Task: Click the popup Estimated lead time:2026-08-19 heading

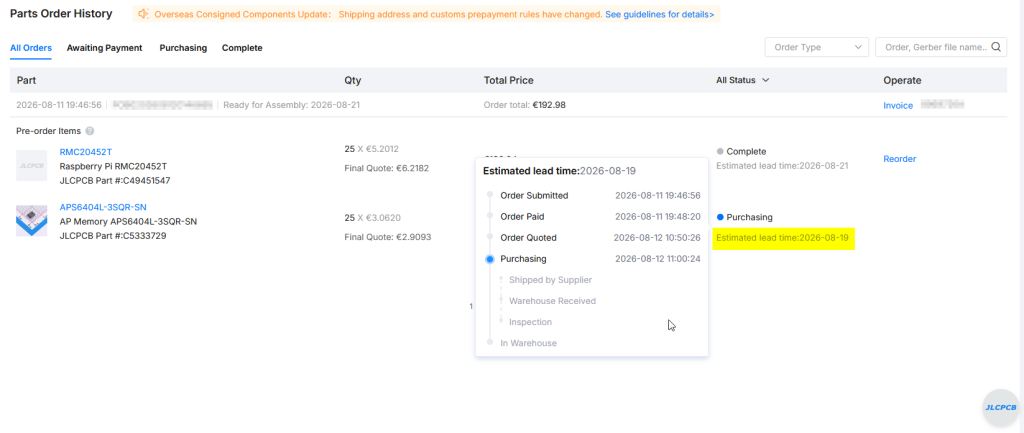Action: tap(560, 171)
